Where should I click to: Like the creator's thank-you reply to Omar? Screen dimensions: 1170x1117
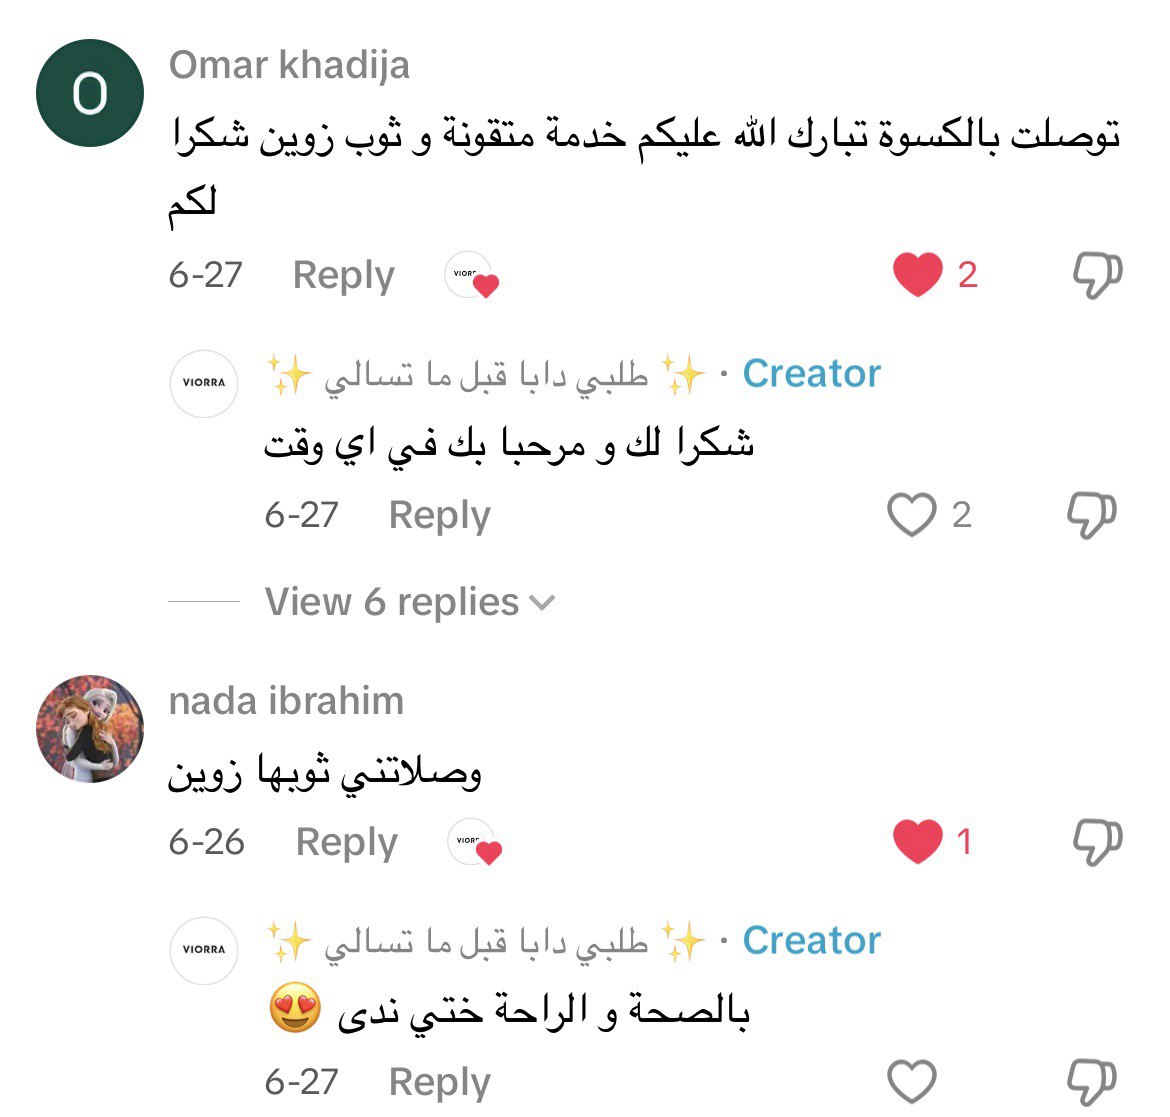(912, 515)
